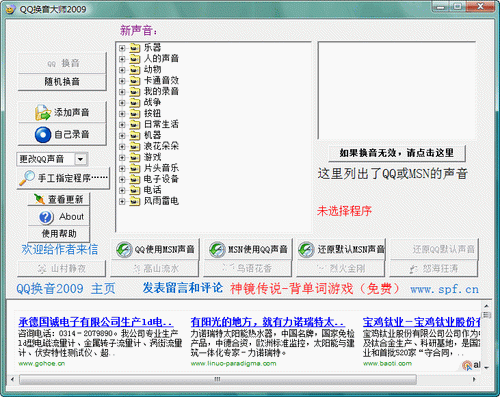Screen dimensions: 500x397
Task: Select the 卡通音效 tree item
Action: point(161,80)
